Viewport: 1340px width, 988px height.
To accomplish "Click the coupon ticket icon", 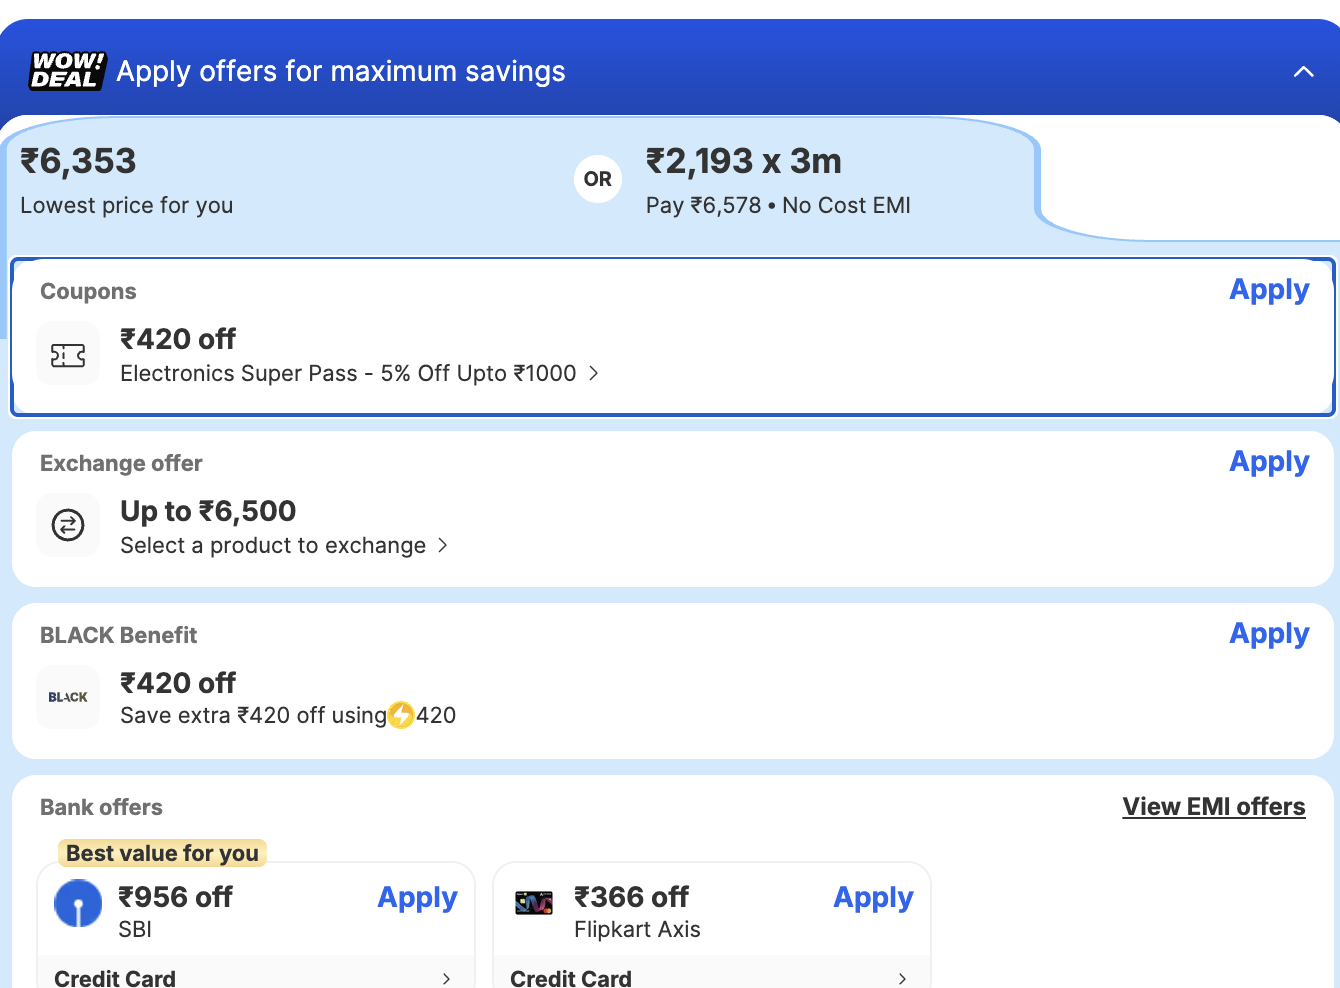I will 68,353.
